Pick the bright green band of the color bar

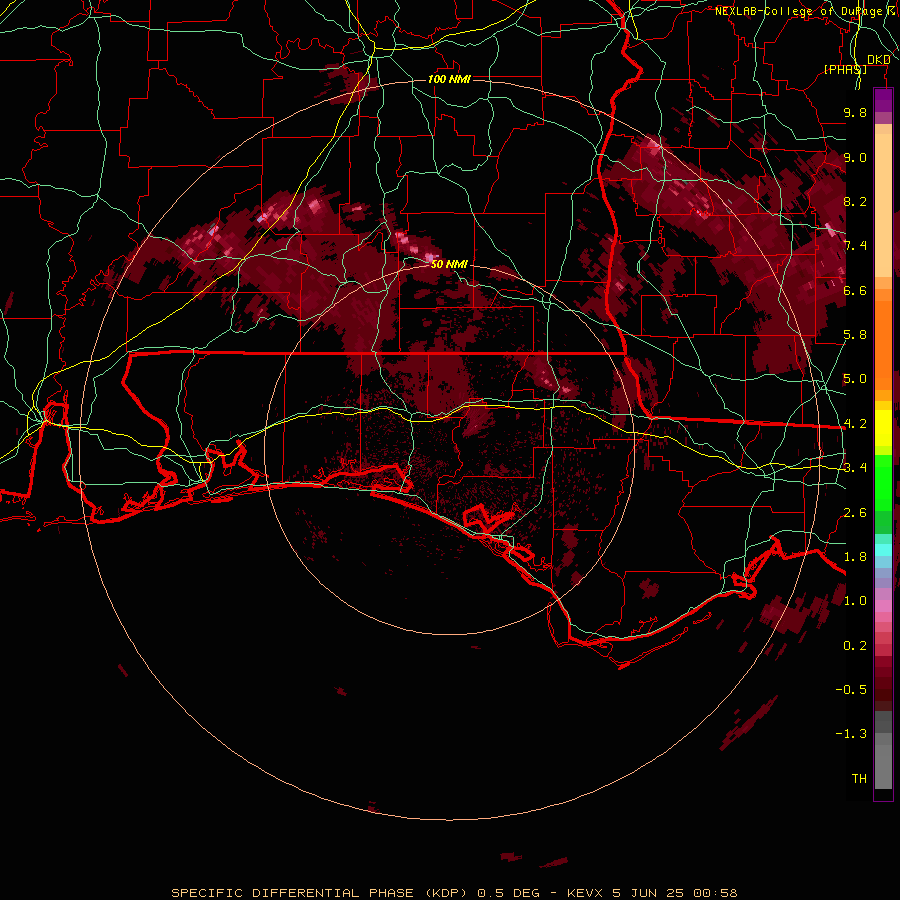pyautogui.click(x=883, y=483)
